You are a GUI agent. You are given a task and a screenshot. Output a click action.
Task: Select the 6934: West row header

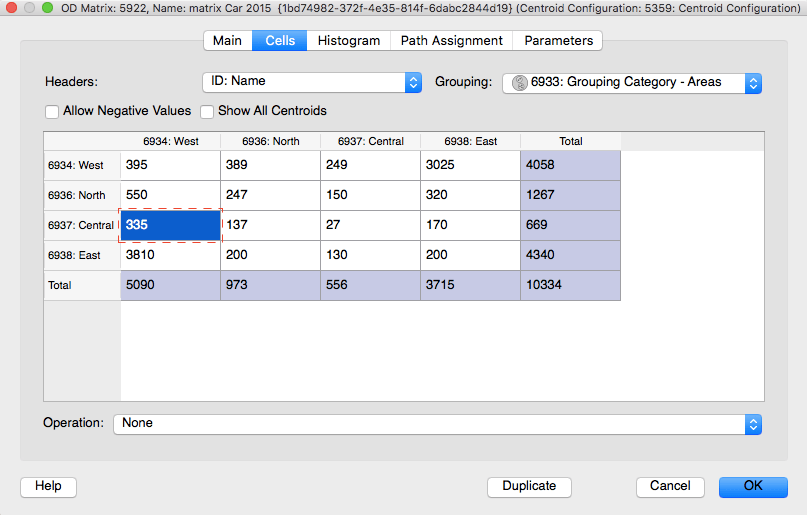coord(82,166)
